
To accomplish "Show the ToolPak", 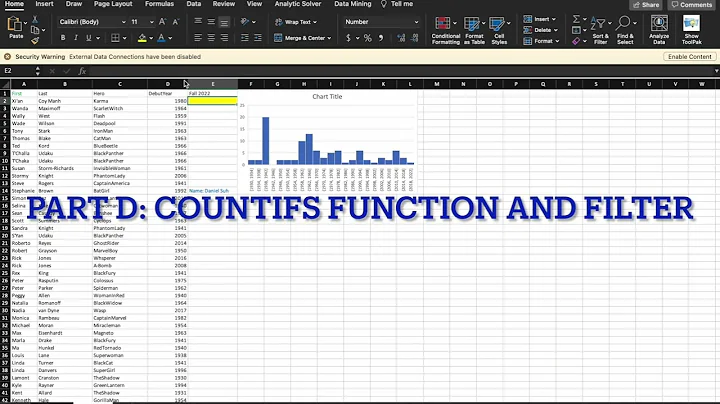I will coord(692,30).
